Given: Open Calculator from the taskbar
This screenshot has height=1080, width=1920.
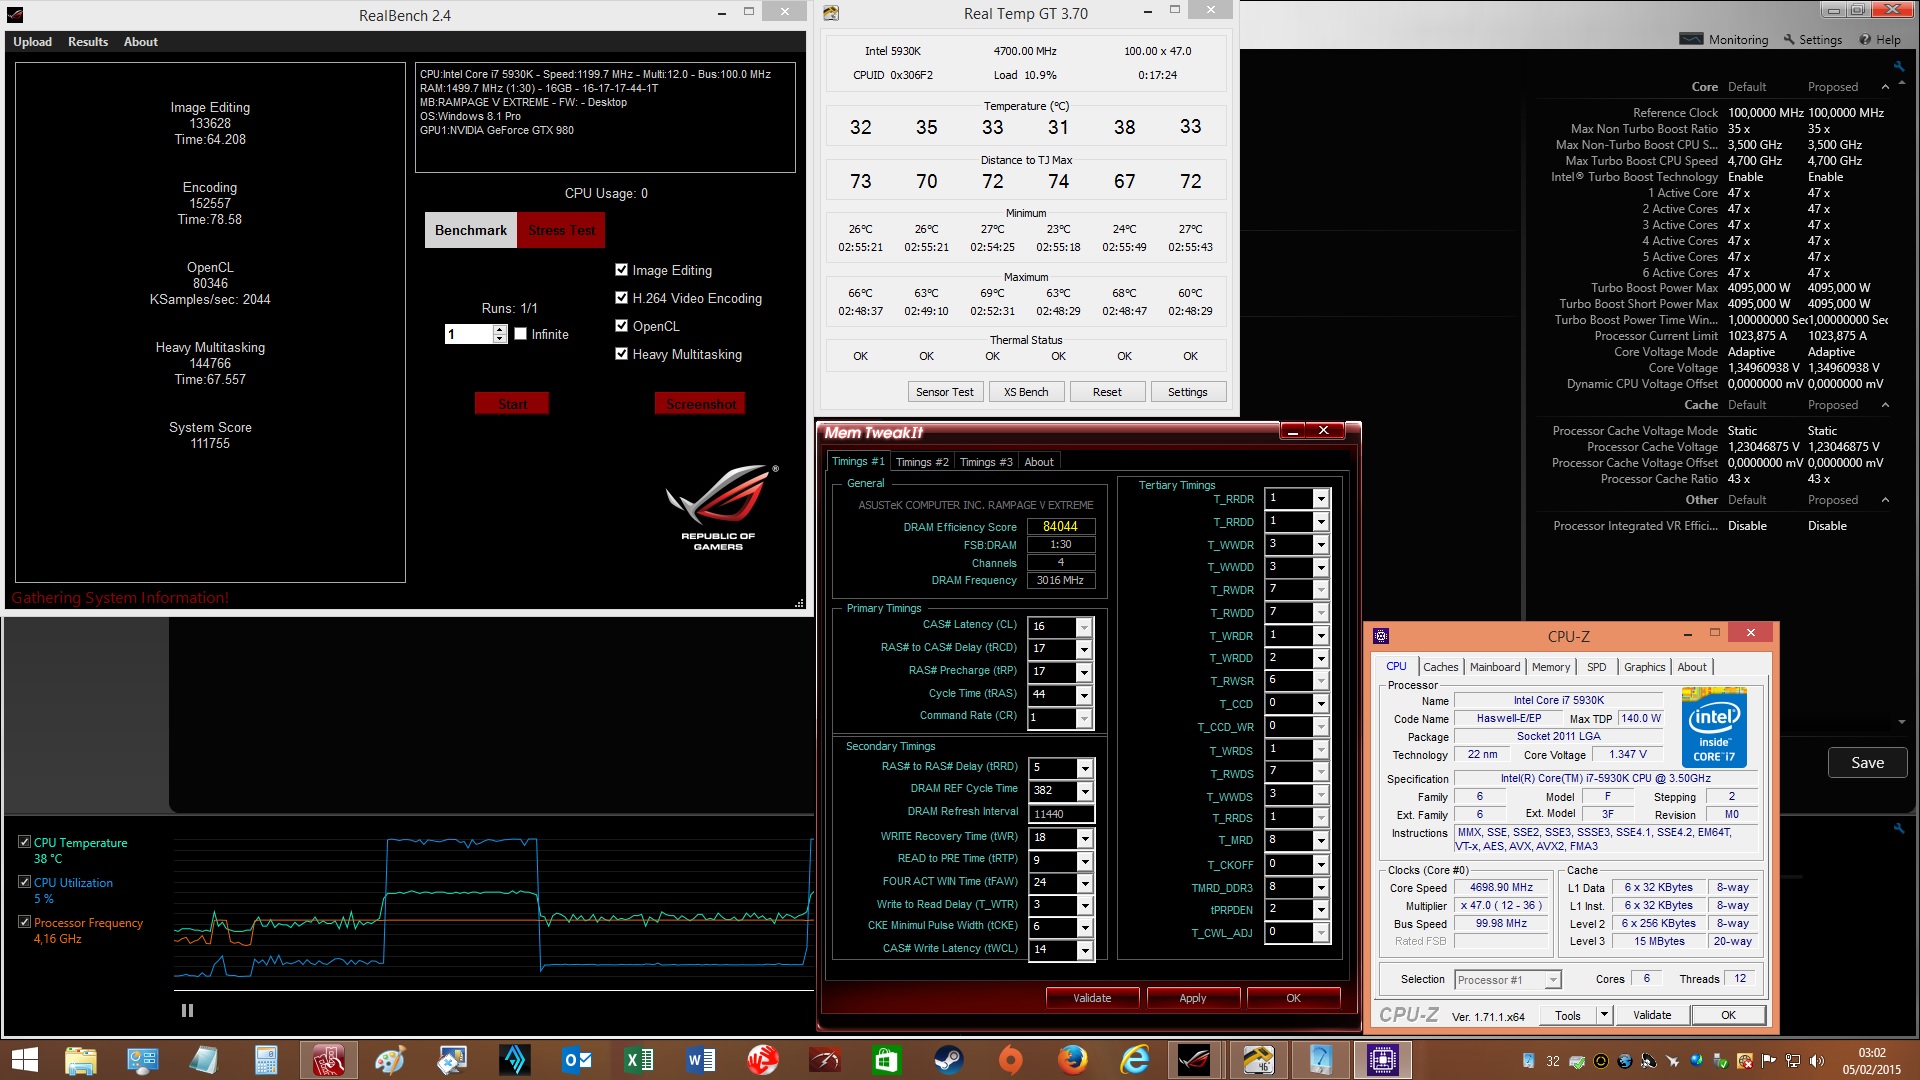Looking at the screenshot, I should click(266, 1060).
